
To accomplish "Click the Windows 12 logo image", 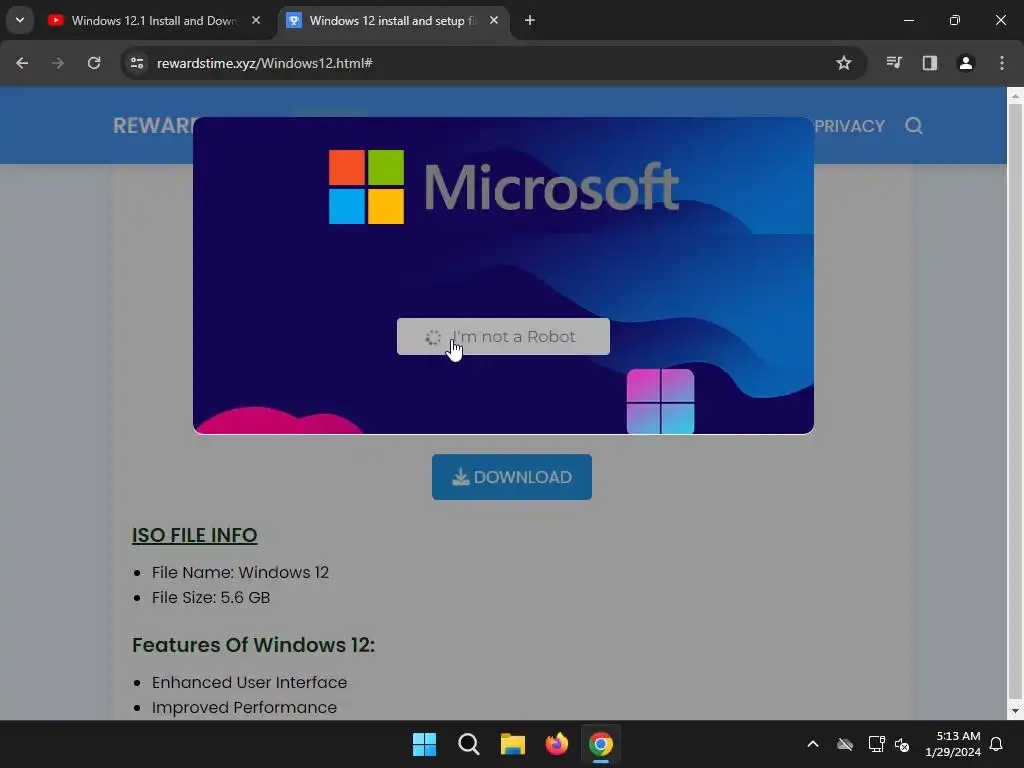I will [660, 401].
